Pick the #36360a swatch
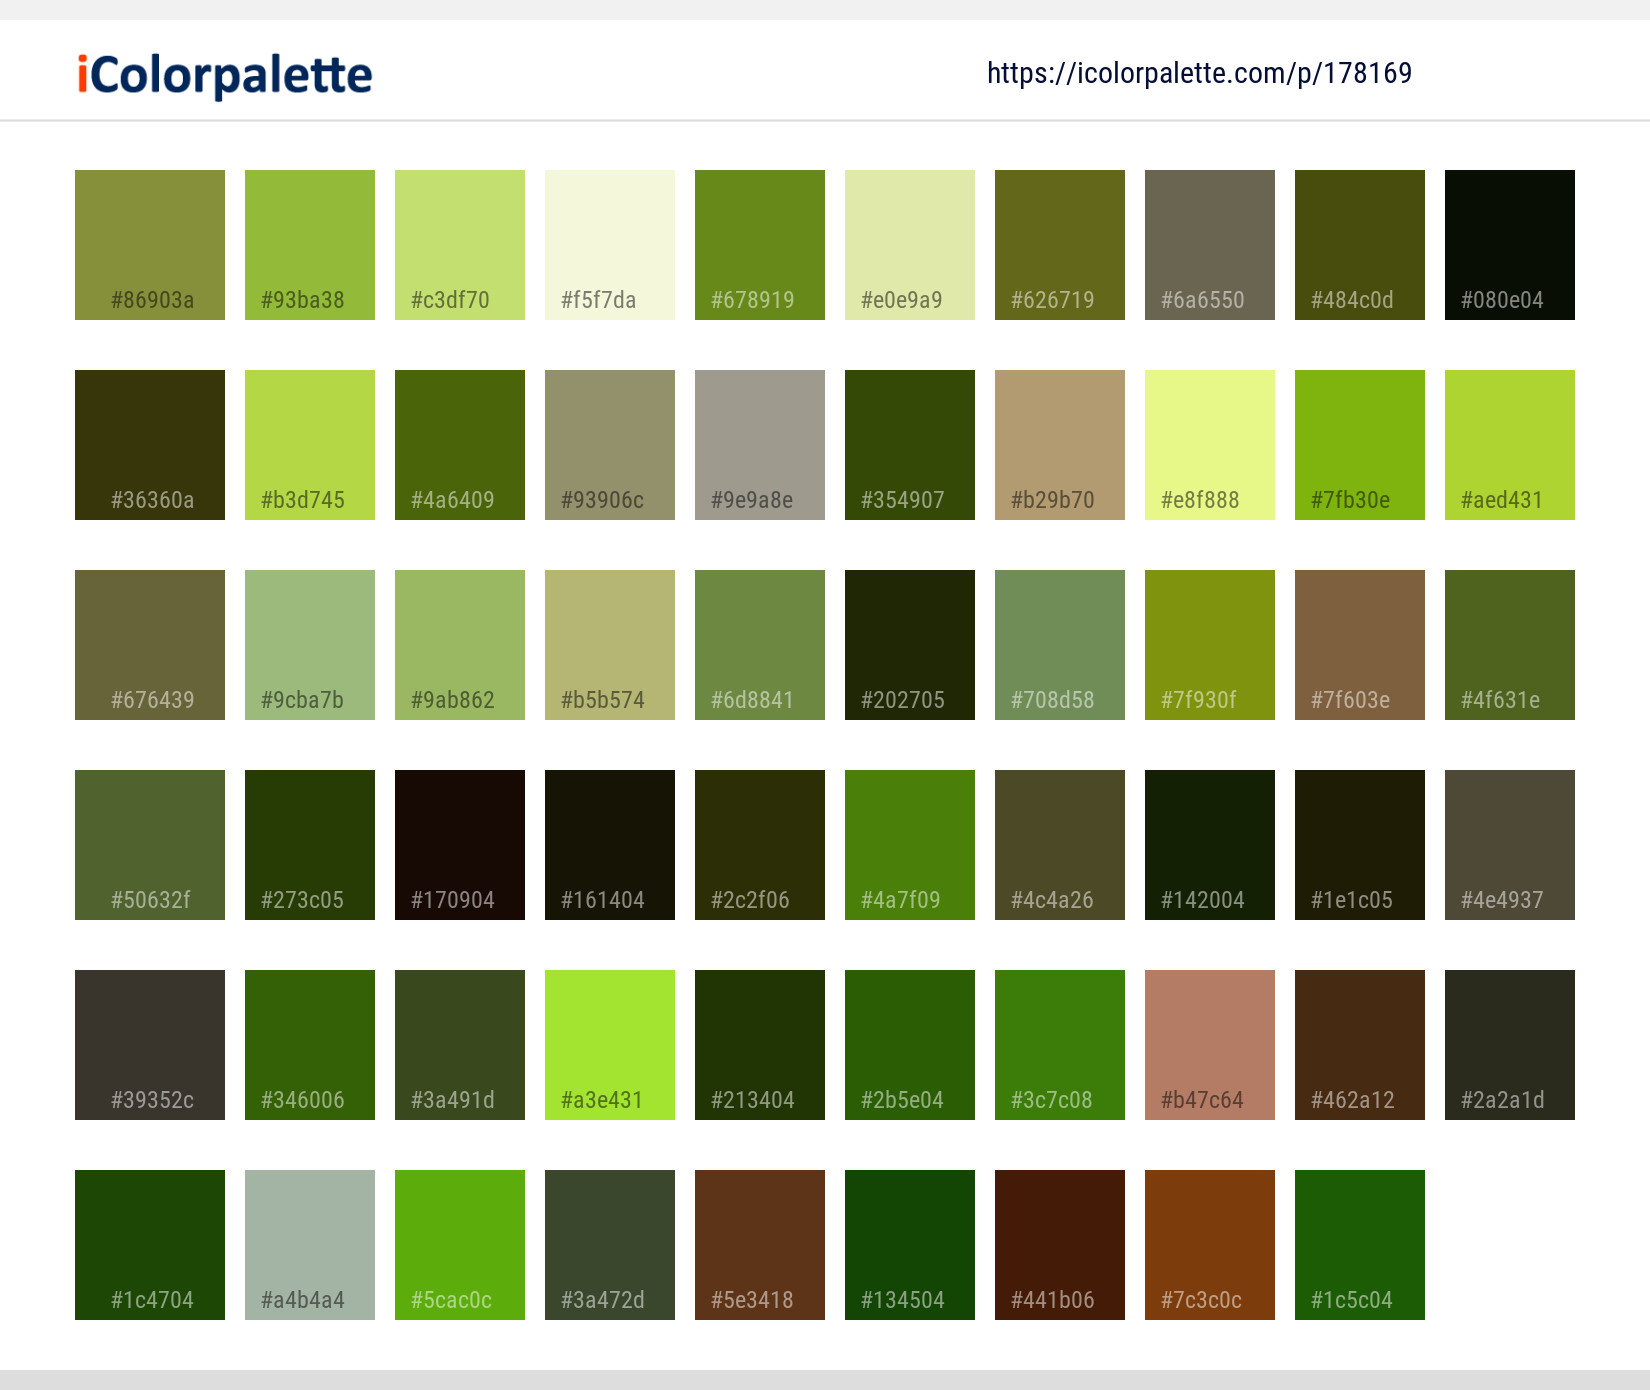This screenshot has height=1390, width=1650. tap(150, 445)
